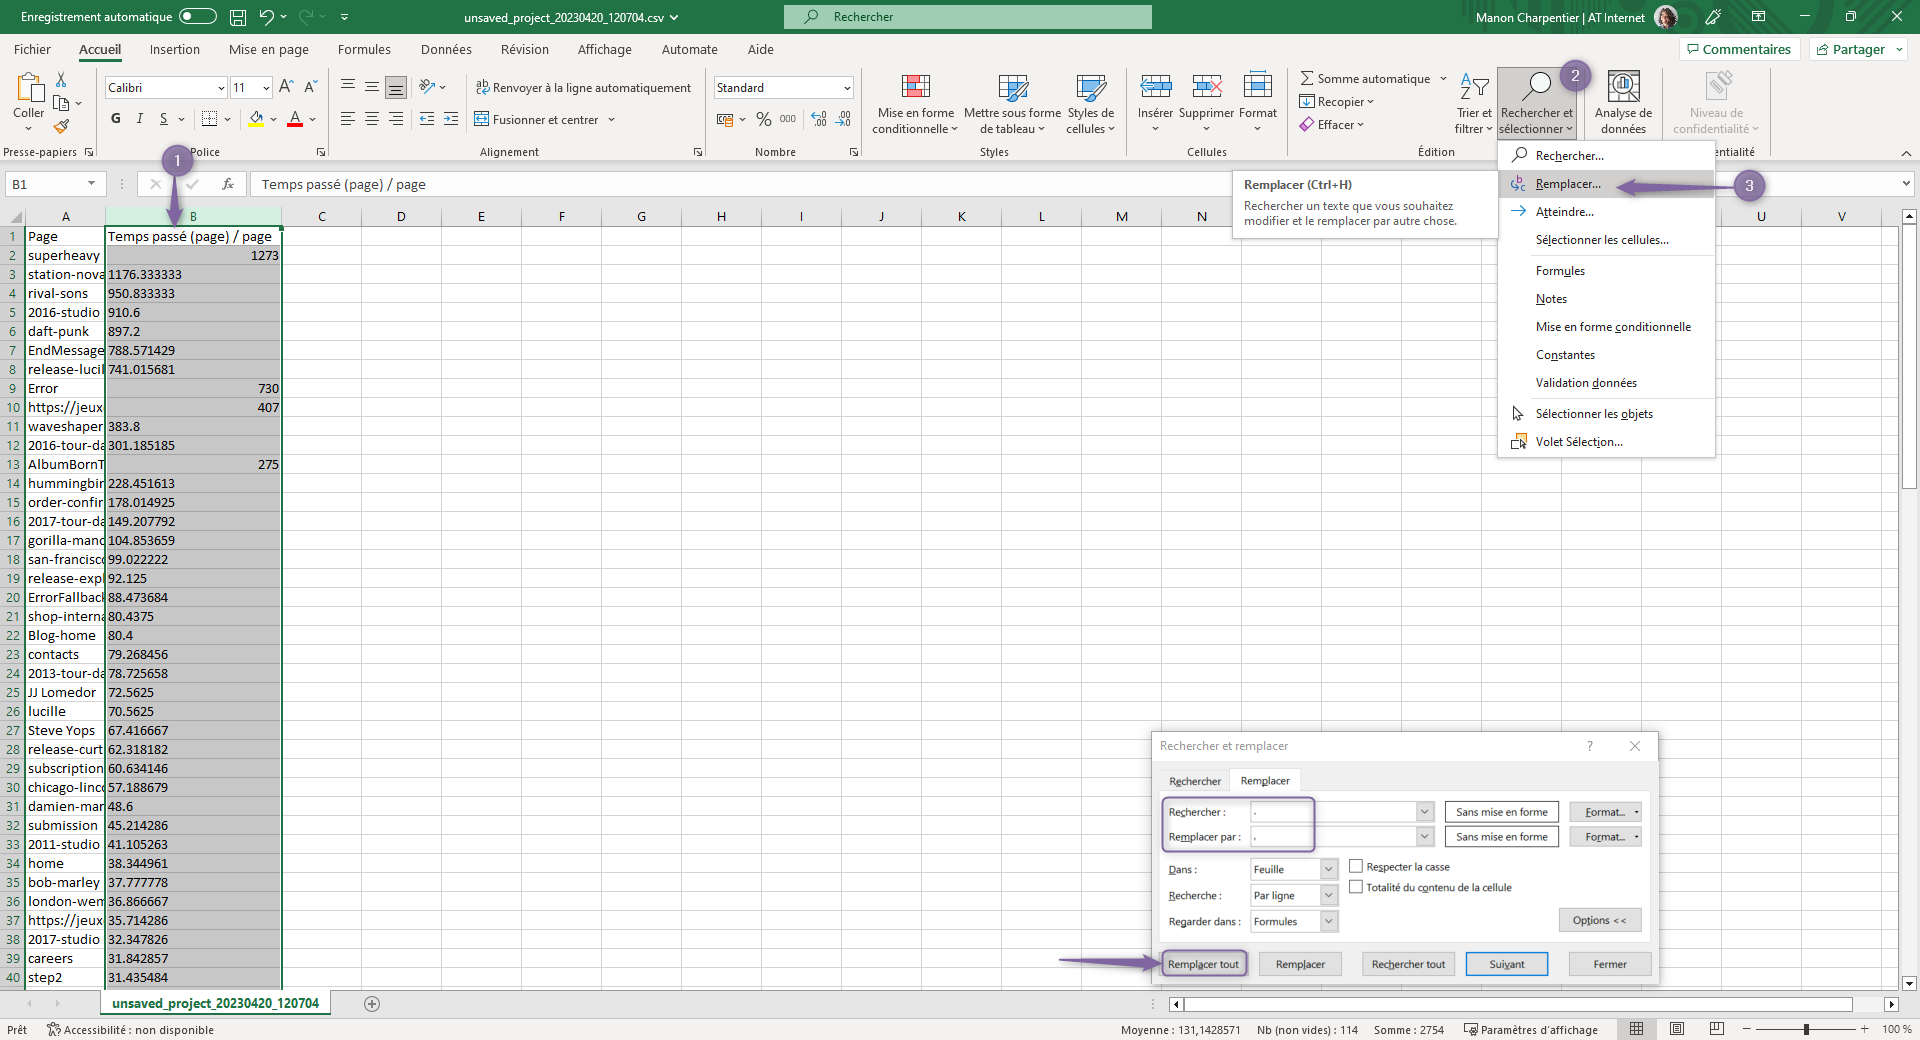Add a new sheet with plus icon
Viewport: 1920px width, 1040px height.
point(372,1004)
